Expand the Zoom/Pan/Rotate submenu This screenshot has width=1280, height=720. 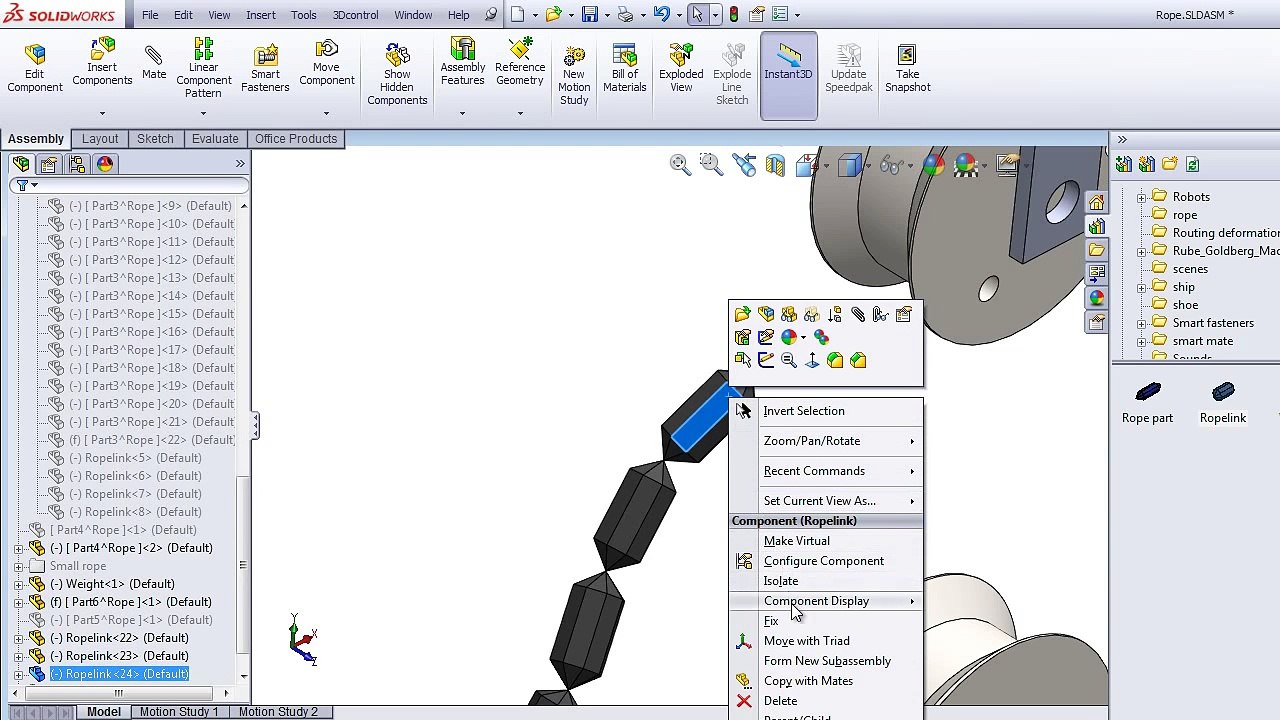coord(826,441)
